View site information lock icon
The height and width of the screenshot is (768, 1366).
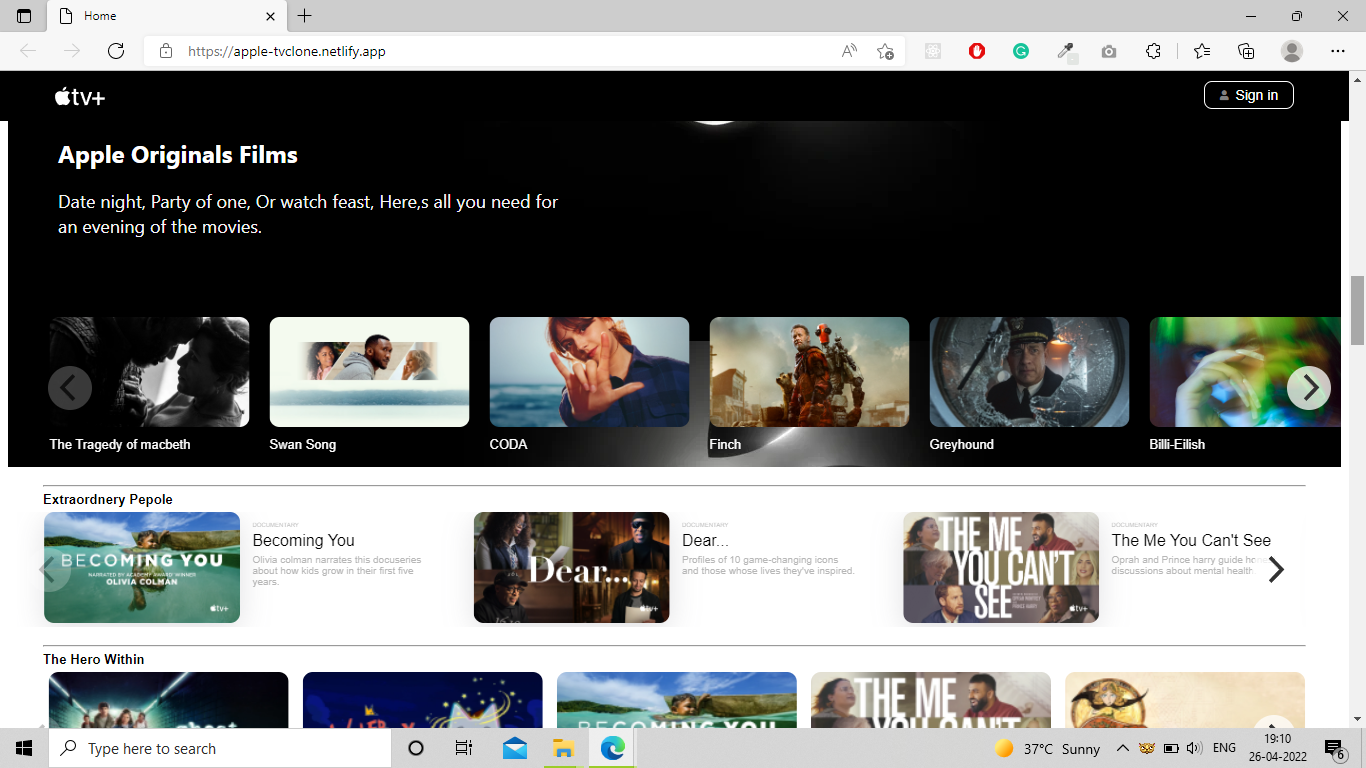166,51
